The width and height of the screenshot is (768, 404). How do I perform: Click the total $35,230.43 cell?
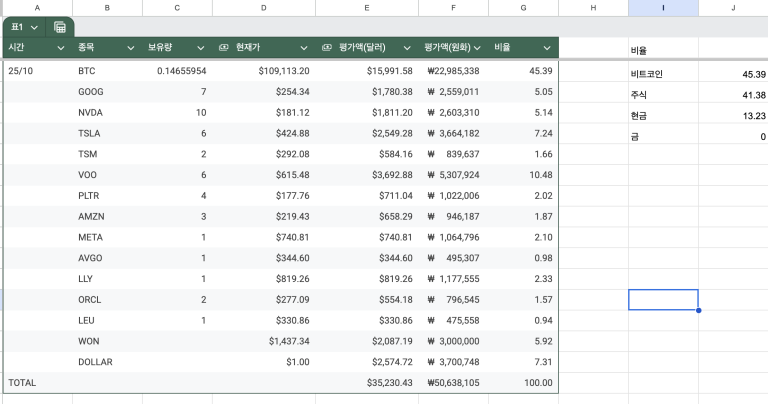tap(367, 383)
